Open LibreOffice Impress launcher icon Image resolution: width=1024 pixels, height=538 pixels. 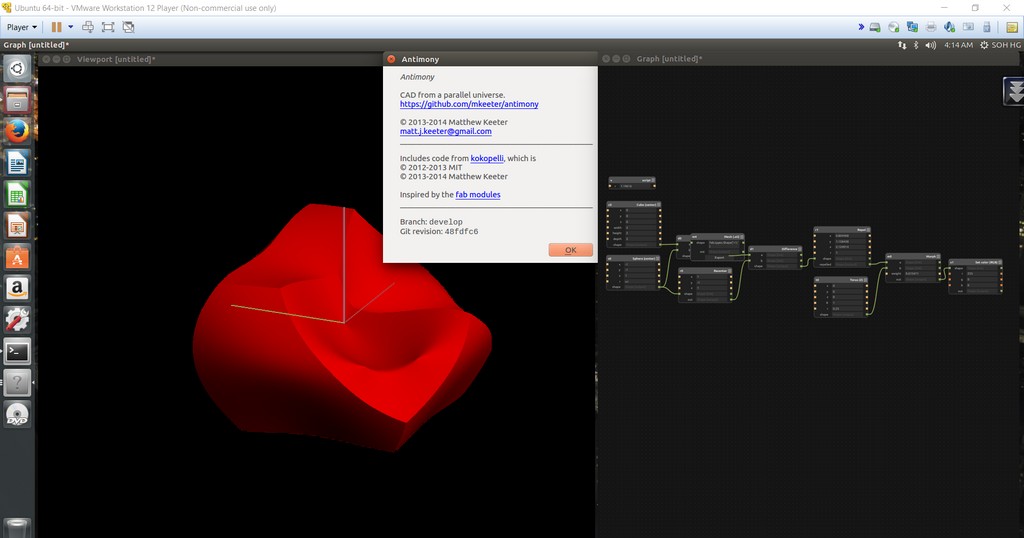pyautogui.click(x=18, y=226)
